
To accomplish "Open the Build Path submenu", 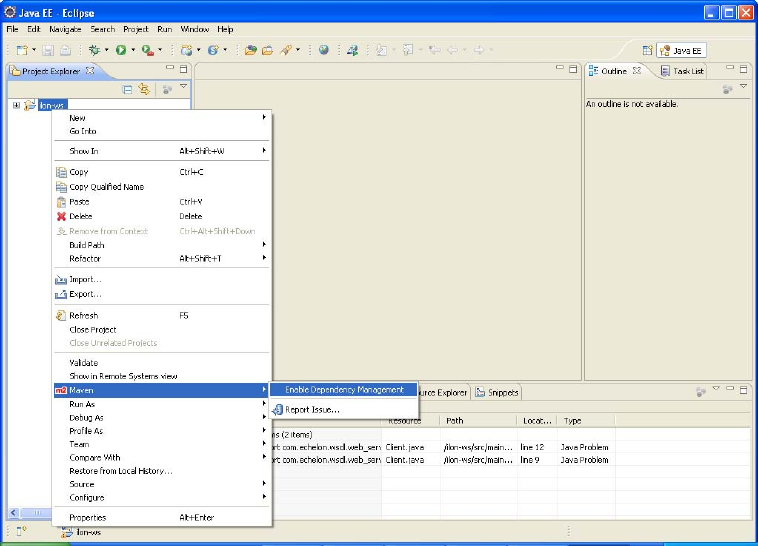I will pyautogui.click(x=162, y=245).
